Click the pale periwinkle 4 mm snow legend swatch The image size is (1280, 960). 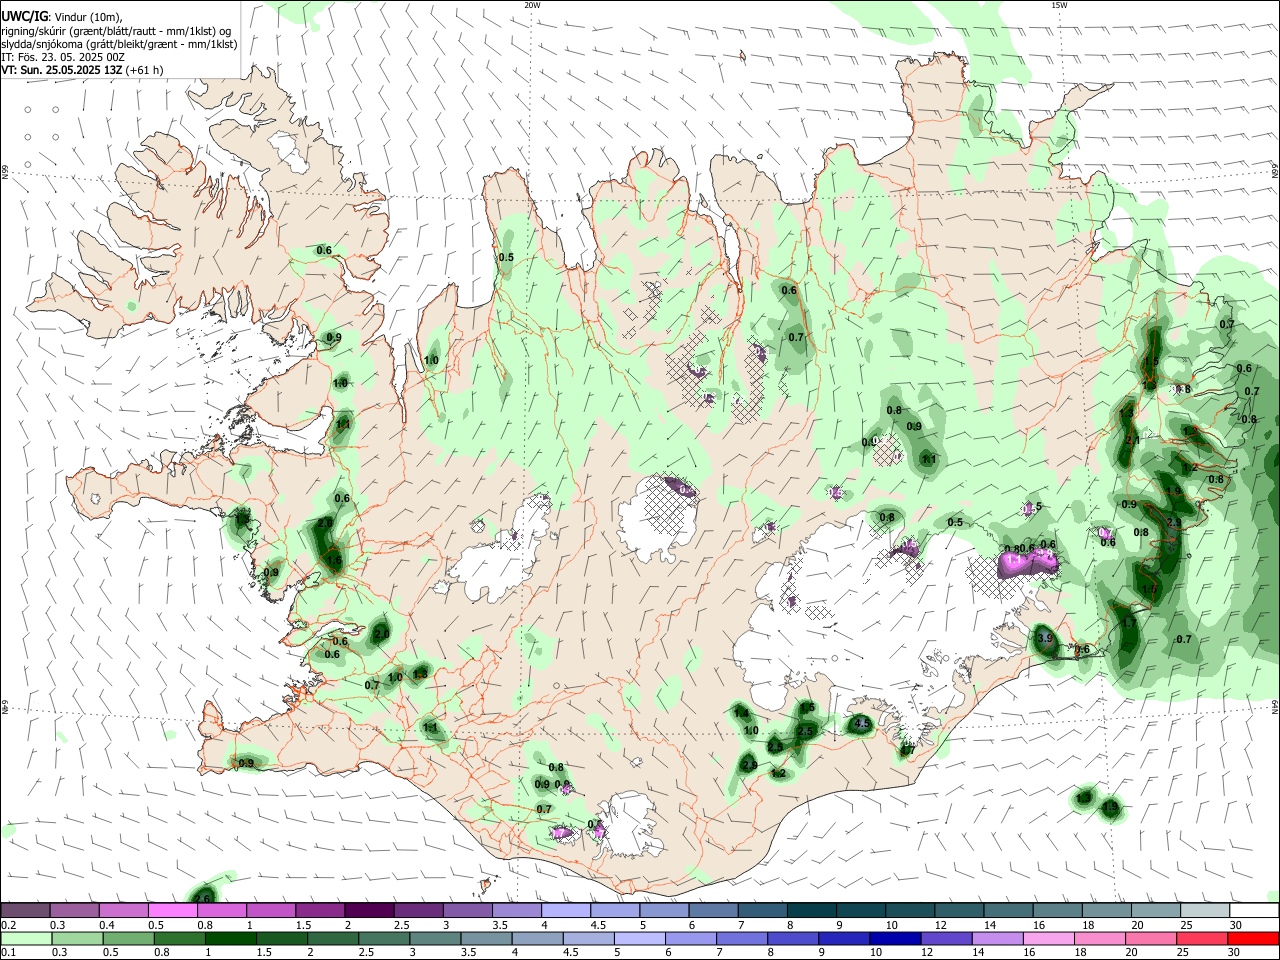(x=566, y=911)
